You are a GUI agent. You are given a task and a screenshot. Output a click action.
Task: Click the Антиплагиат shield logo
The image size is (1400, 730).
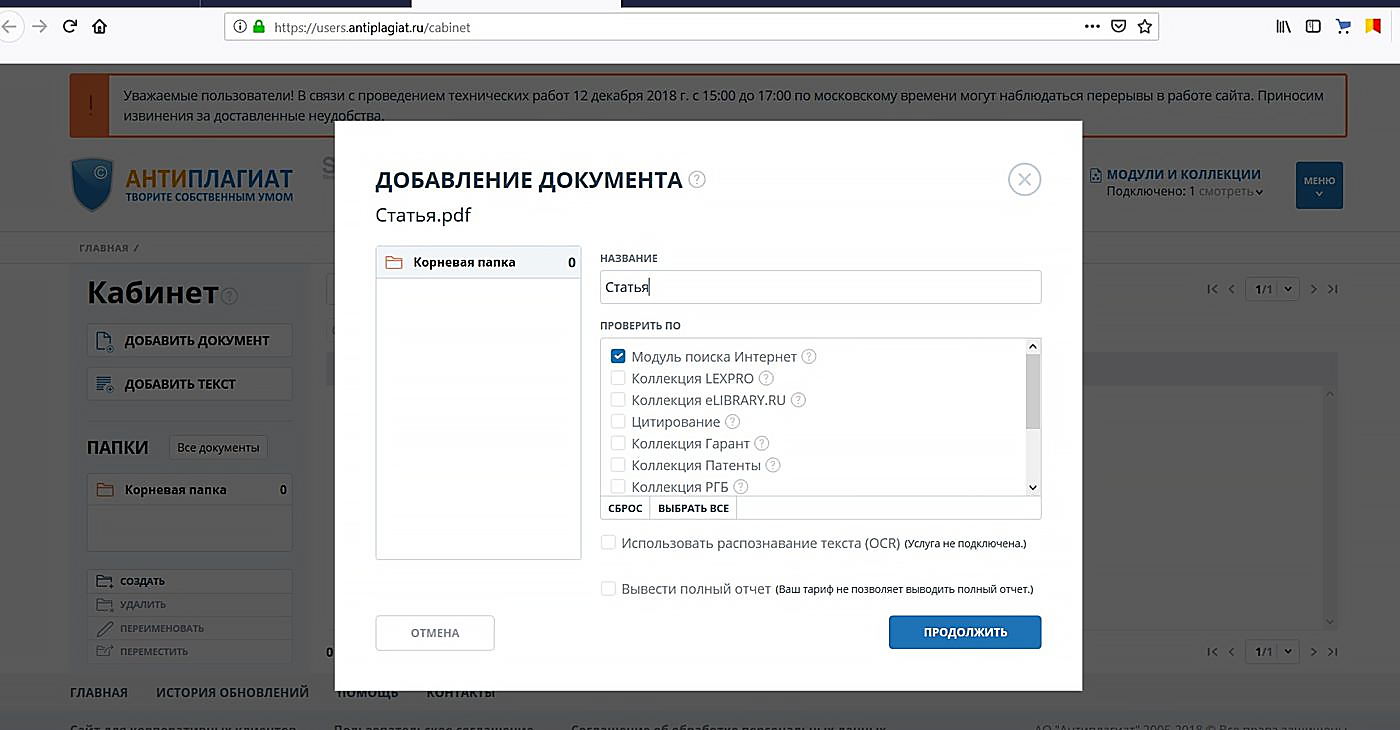(92, 185)
